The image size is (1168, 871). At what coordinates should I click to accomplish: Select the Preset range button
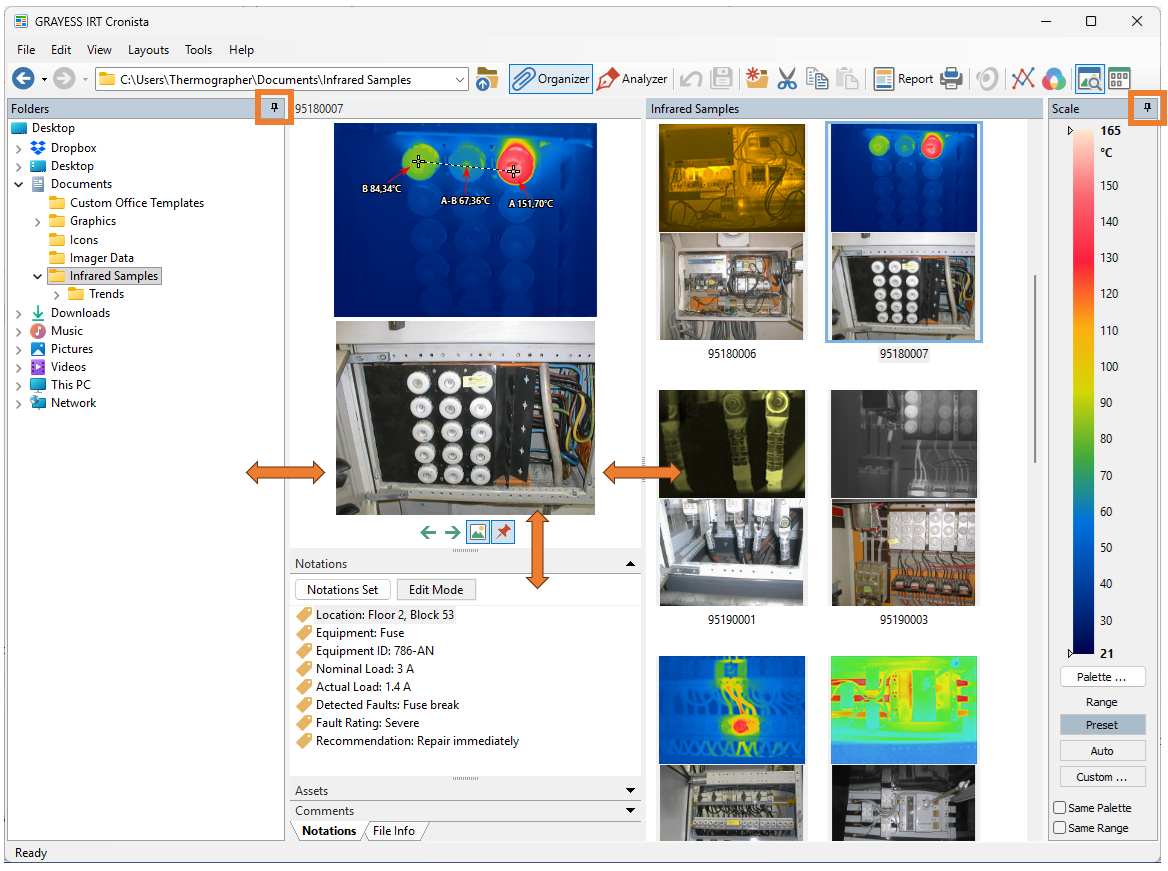1102,725
